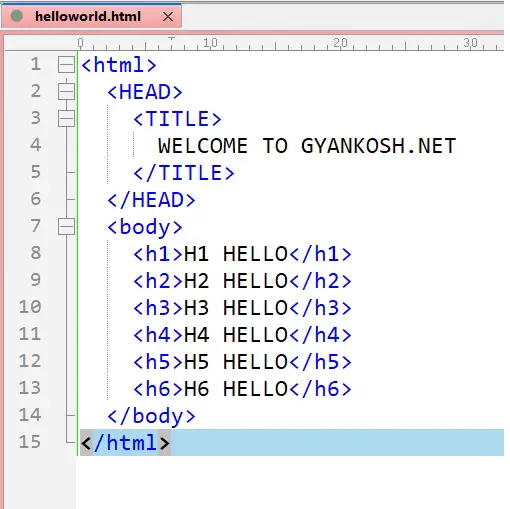Image resolution: width=510 pixels, height=509 pixels.
Task: Click the closing </TITLE> tag
Action: pyautogui.click(x=184, y=173)
